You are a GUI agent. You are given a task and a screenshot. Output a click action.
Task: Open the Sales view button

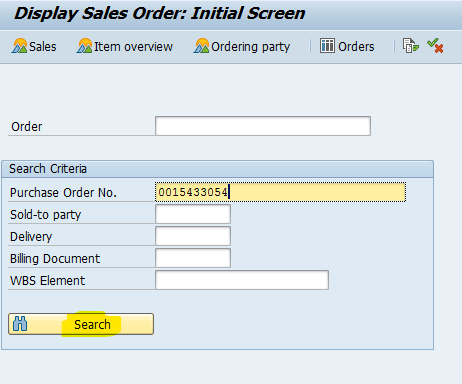(34, 46)
